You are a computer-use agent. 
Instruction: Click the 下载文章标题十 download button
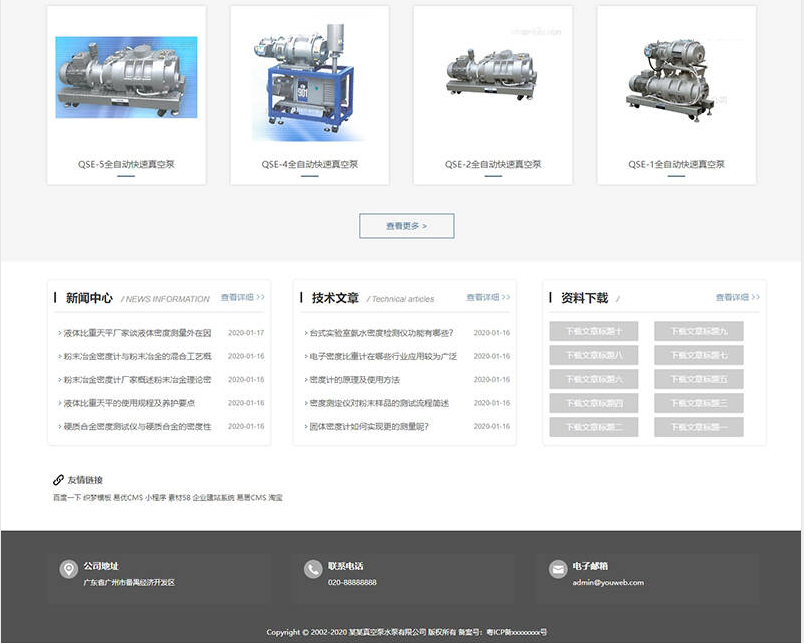594,331
